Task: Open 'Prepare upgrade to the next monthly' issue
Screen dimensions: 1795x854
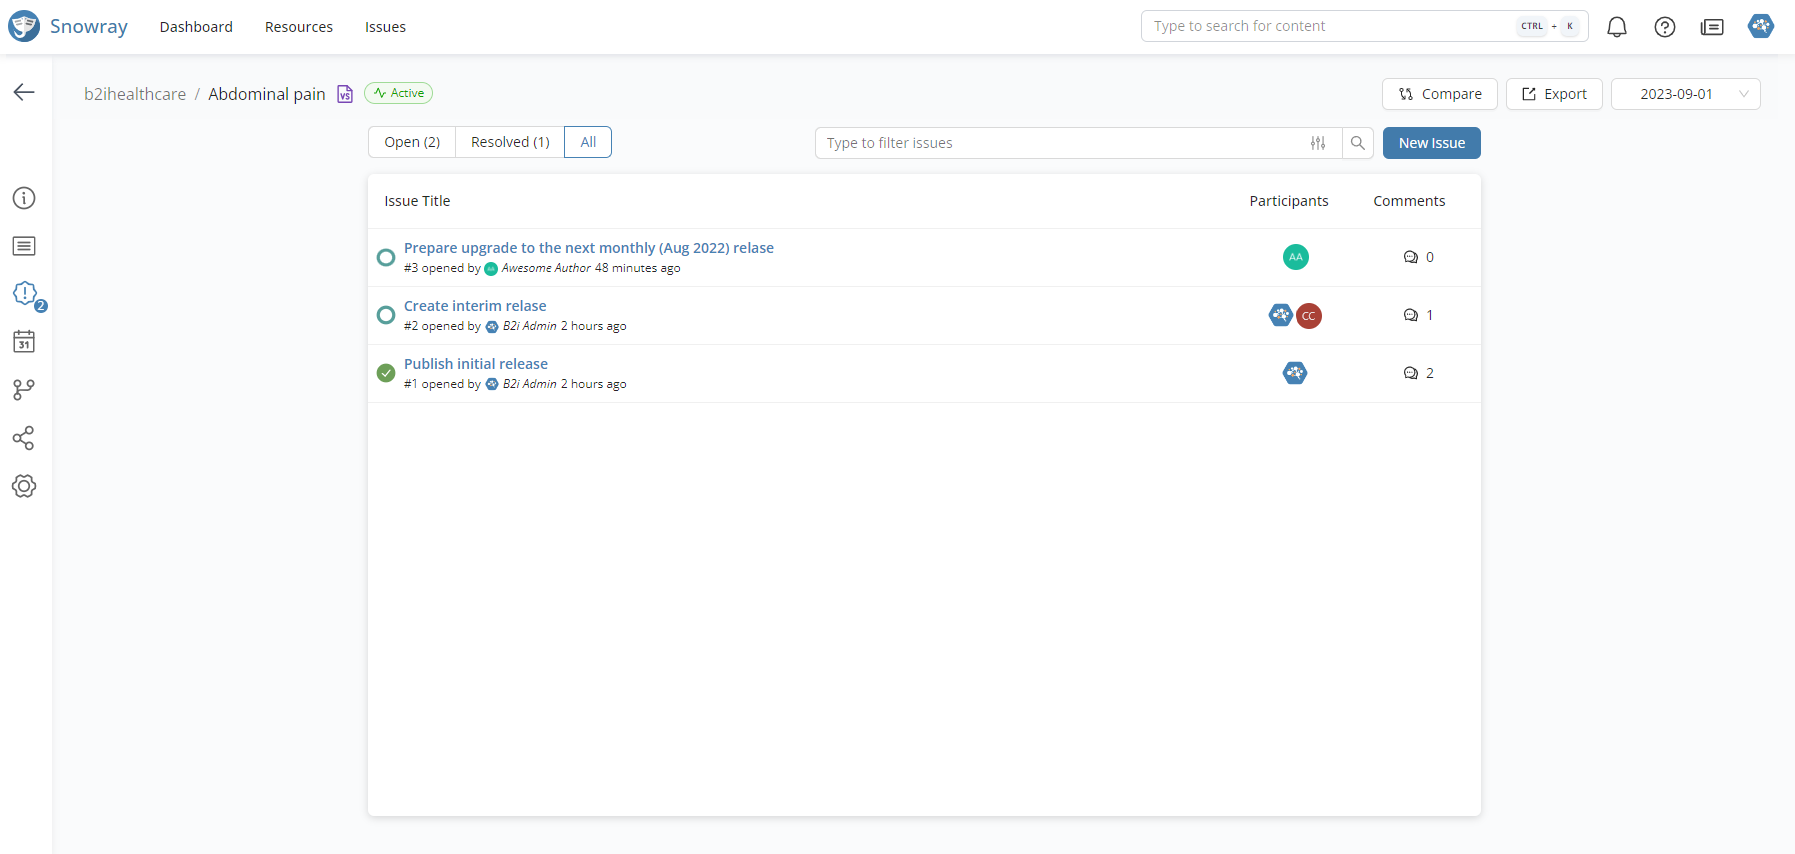Action: click(588, 248)
